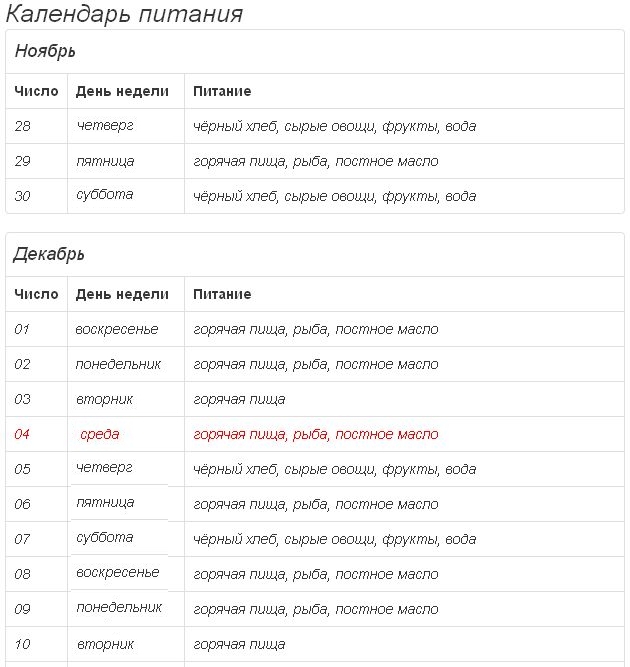Select the date cell 07 in December

tap(23, 539)
